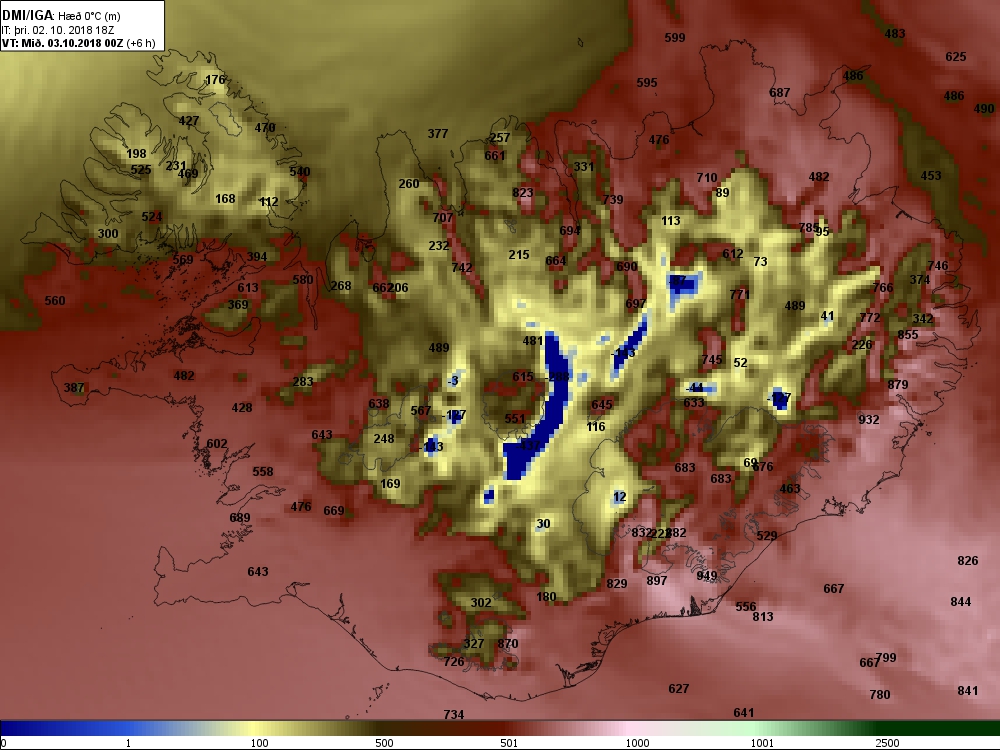Click the 'DMI/IGA: Hæð 0°C (m)' title text
This screenshot has width=1000, height=750.
click(x=61, y=15)
